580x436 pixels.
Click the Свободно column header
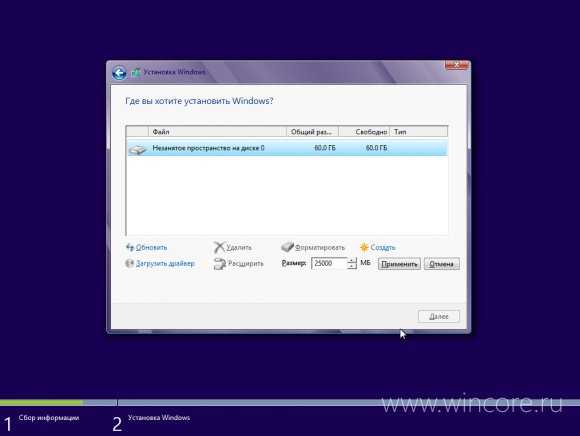coord(364,132)
